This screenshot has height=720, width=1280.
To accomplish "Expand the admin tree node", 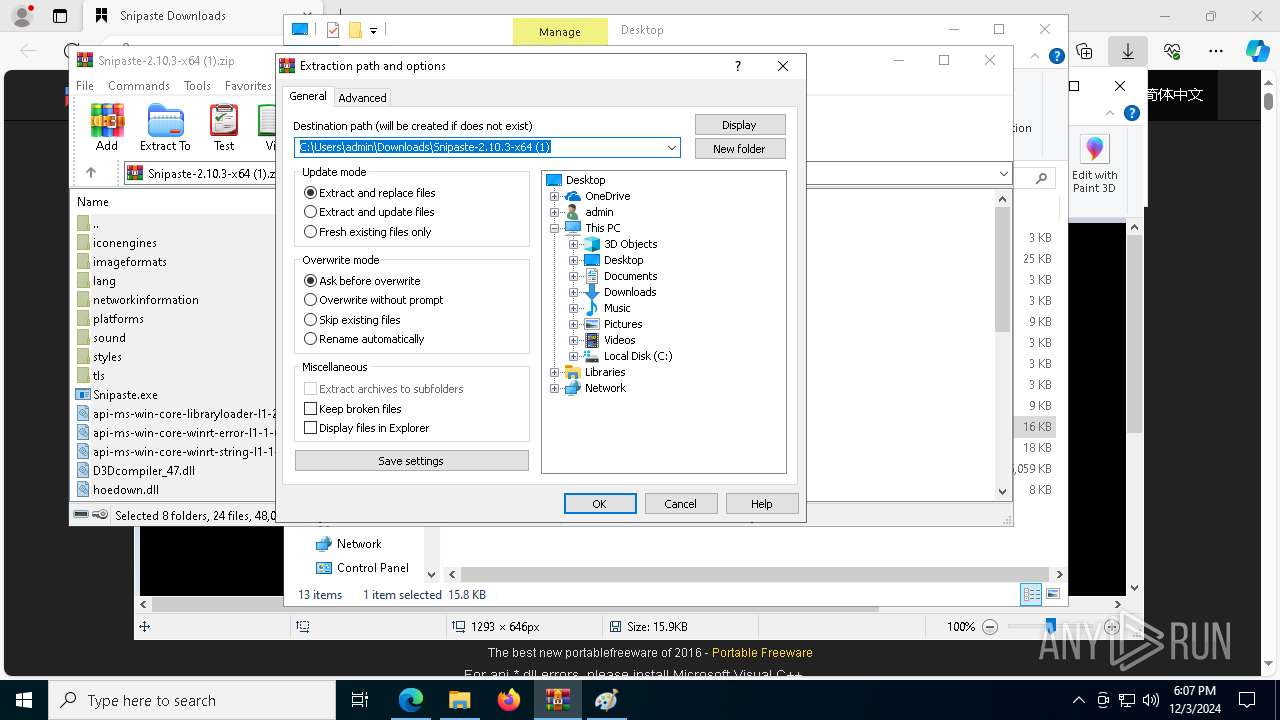I will 555,212.
